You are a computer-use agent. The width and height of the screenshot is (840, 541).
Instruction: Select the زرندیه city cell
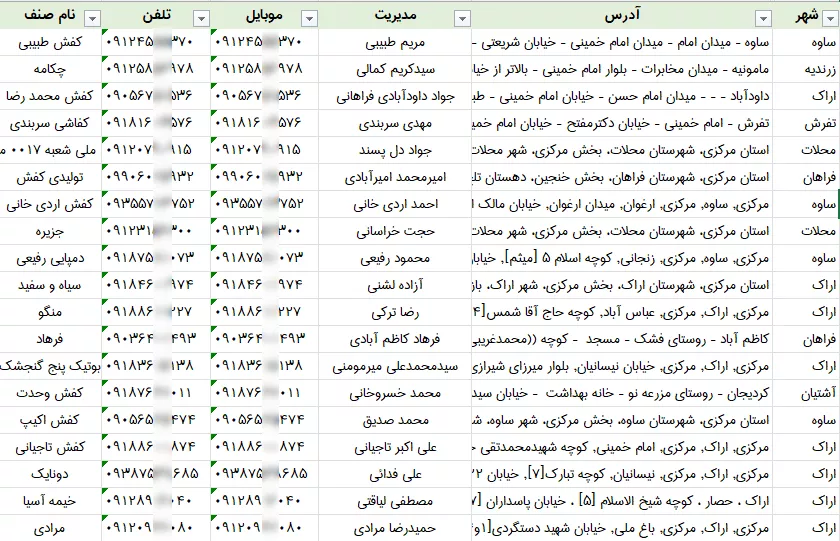[x=806, y=69]
